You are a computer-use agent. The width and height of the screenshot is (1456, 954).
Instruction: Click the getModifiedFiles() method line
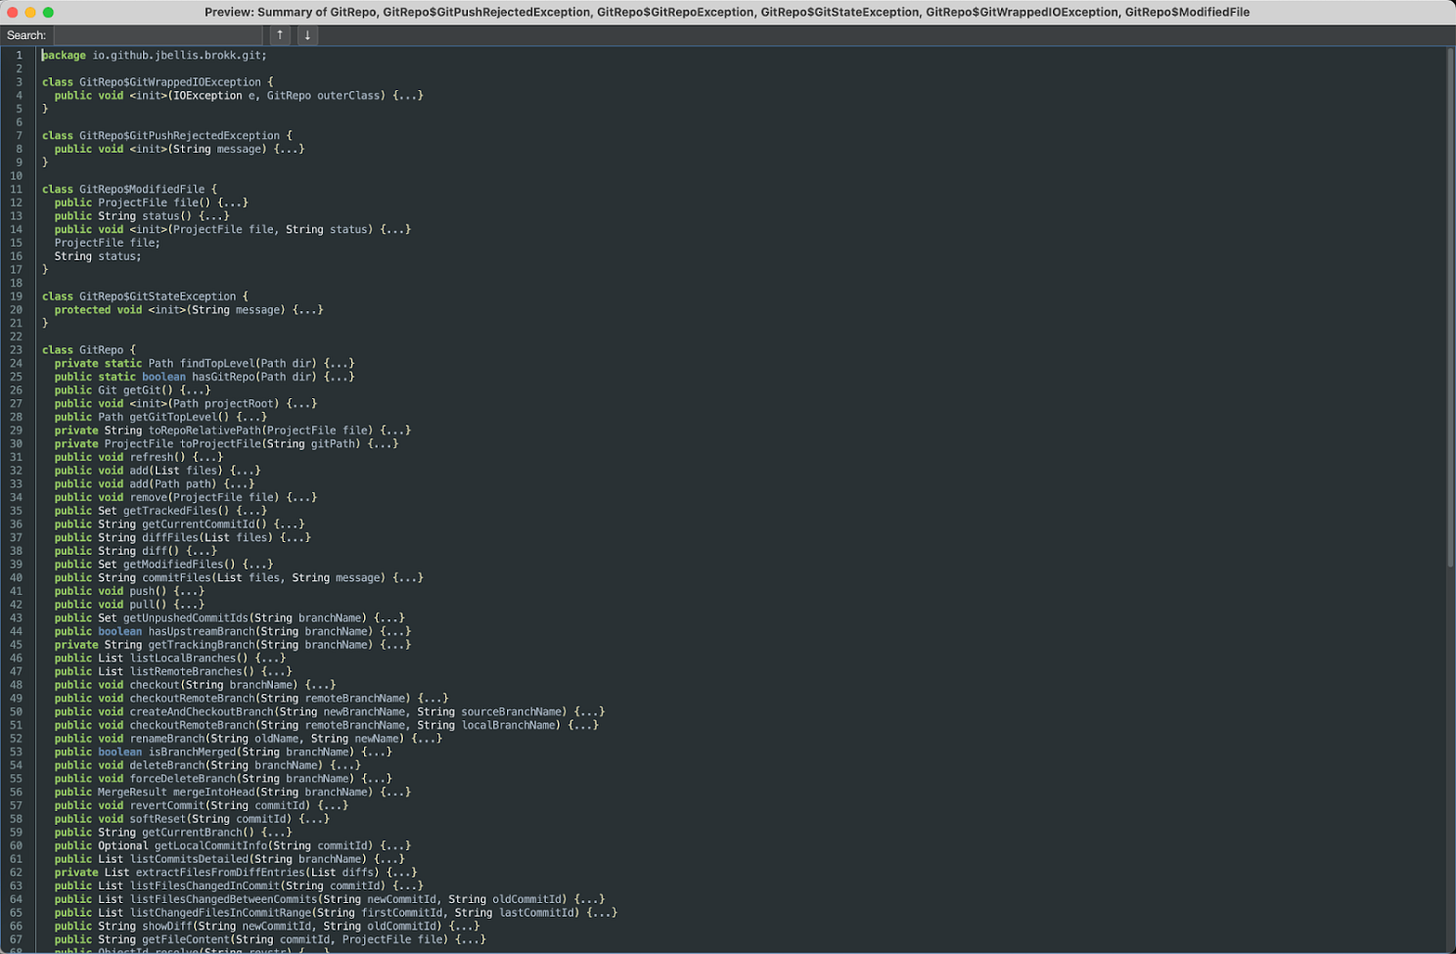point(164,564)
